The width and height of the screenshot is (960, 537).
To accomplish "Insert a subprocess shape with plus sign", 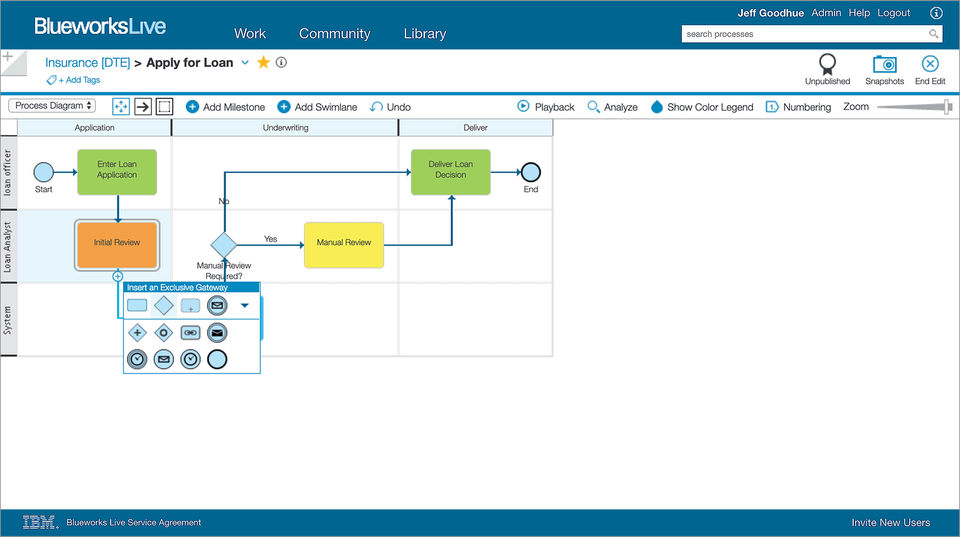I will pyautogui.click(x=190, y=305).
